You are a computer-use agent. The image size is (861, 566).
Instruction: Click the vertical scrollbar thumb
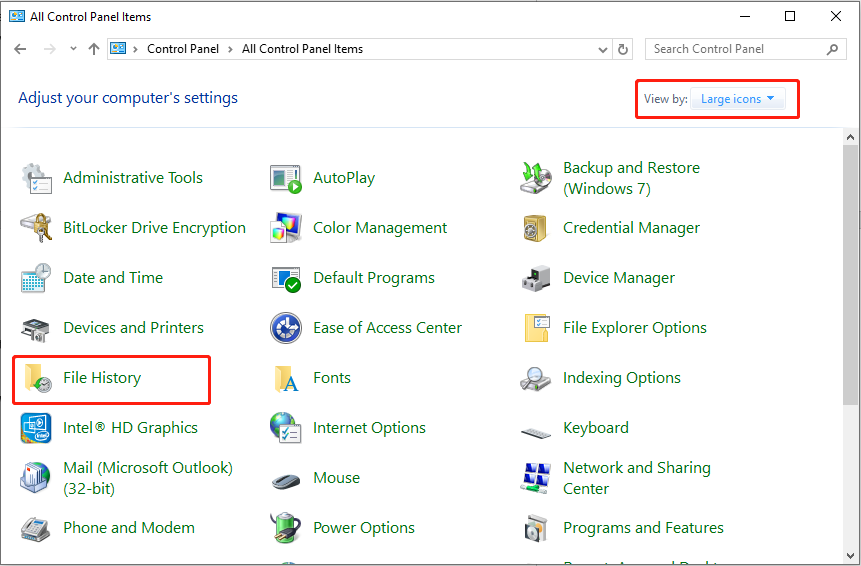point(851,274)
